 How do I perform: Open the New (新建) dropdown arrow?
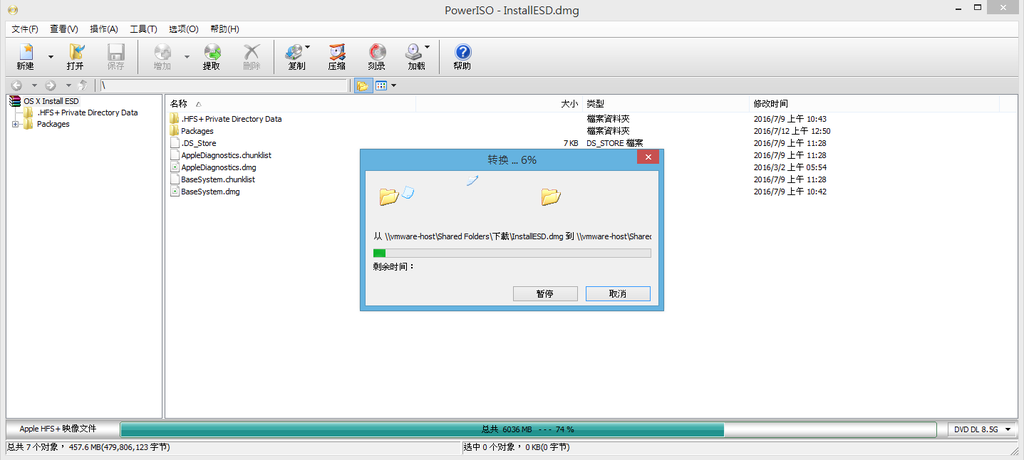[x=51, y=57]
